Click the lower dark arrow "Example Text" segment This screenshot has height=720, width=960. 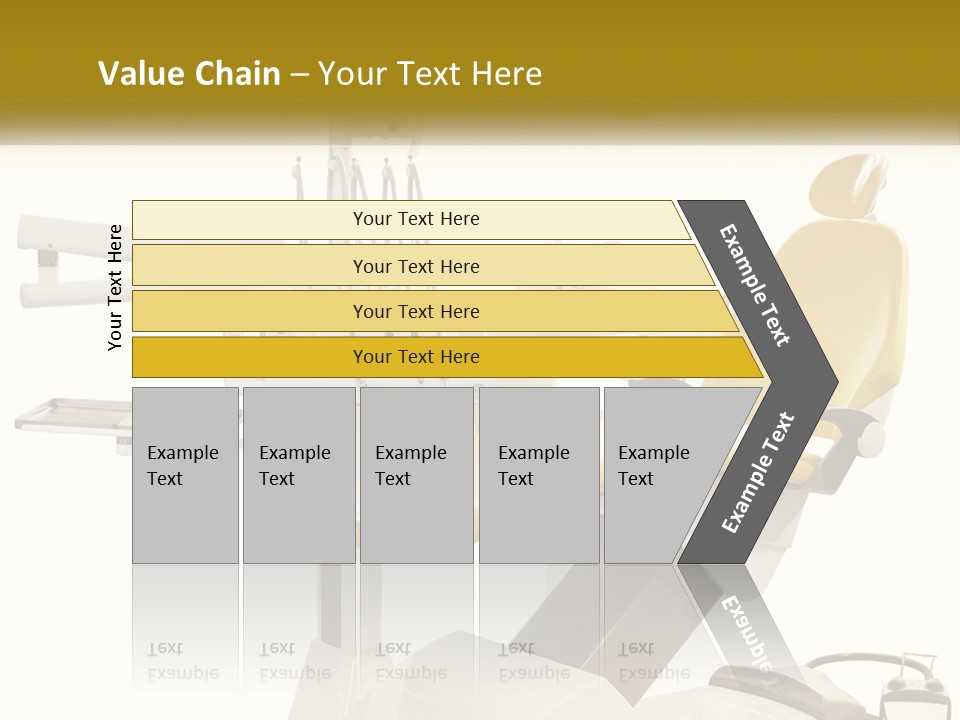(757, 473)
